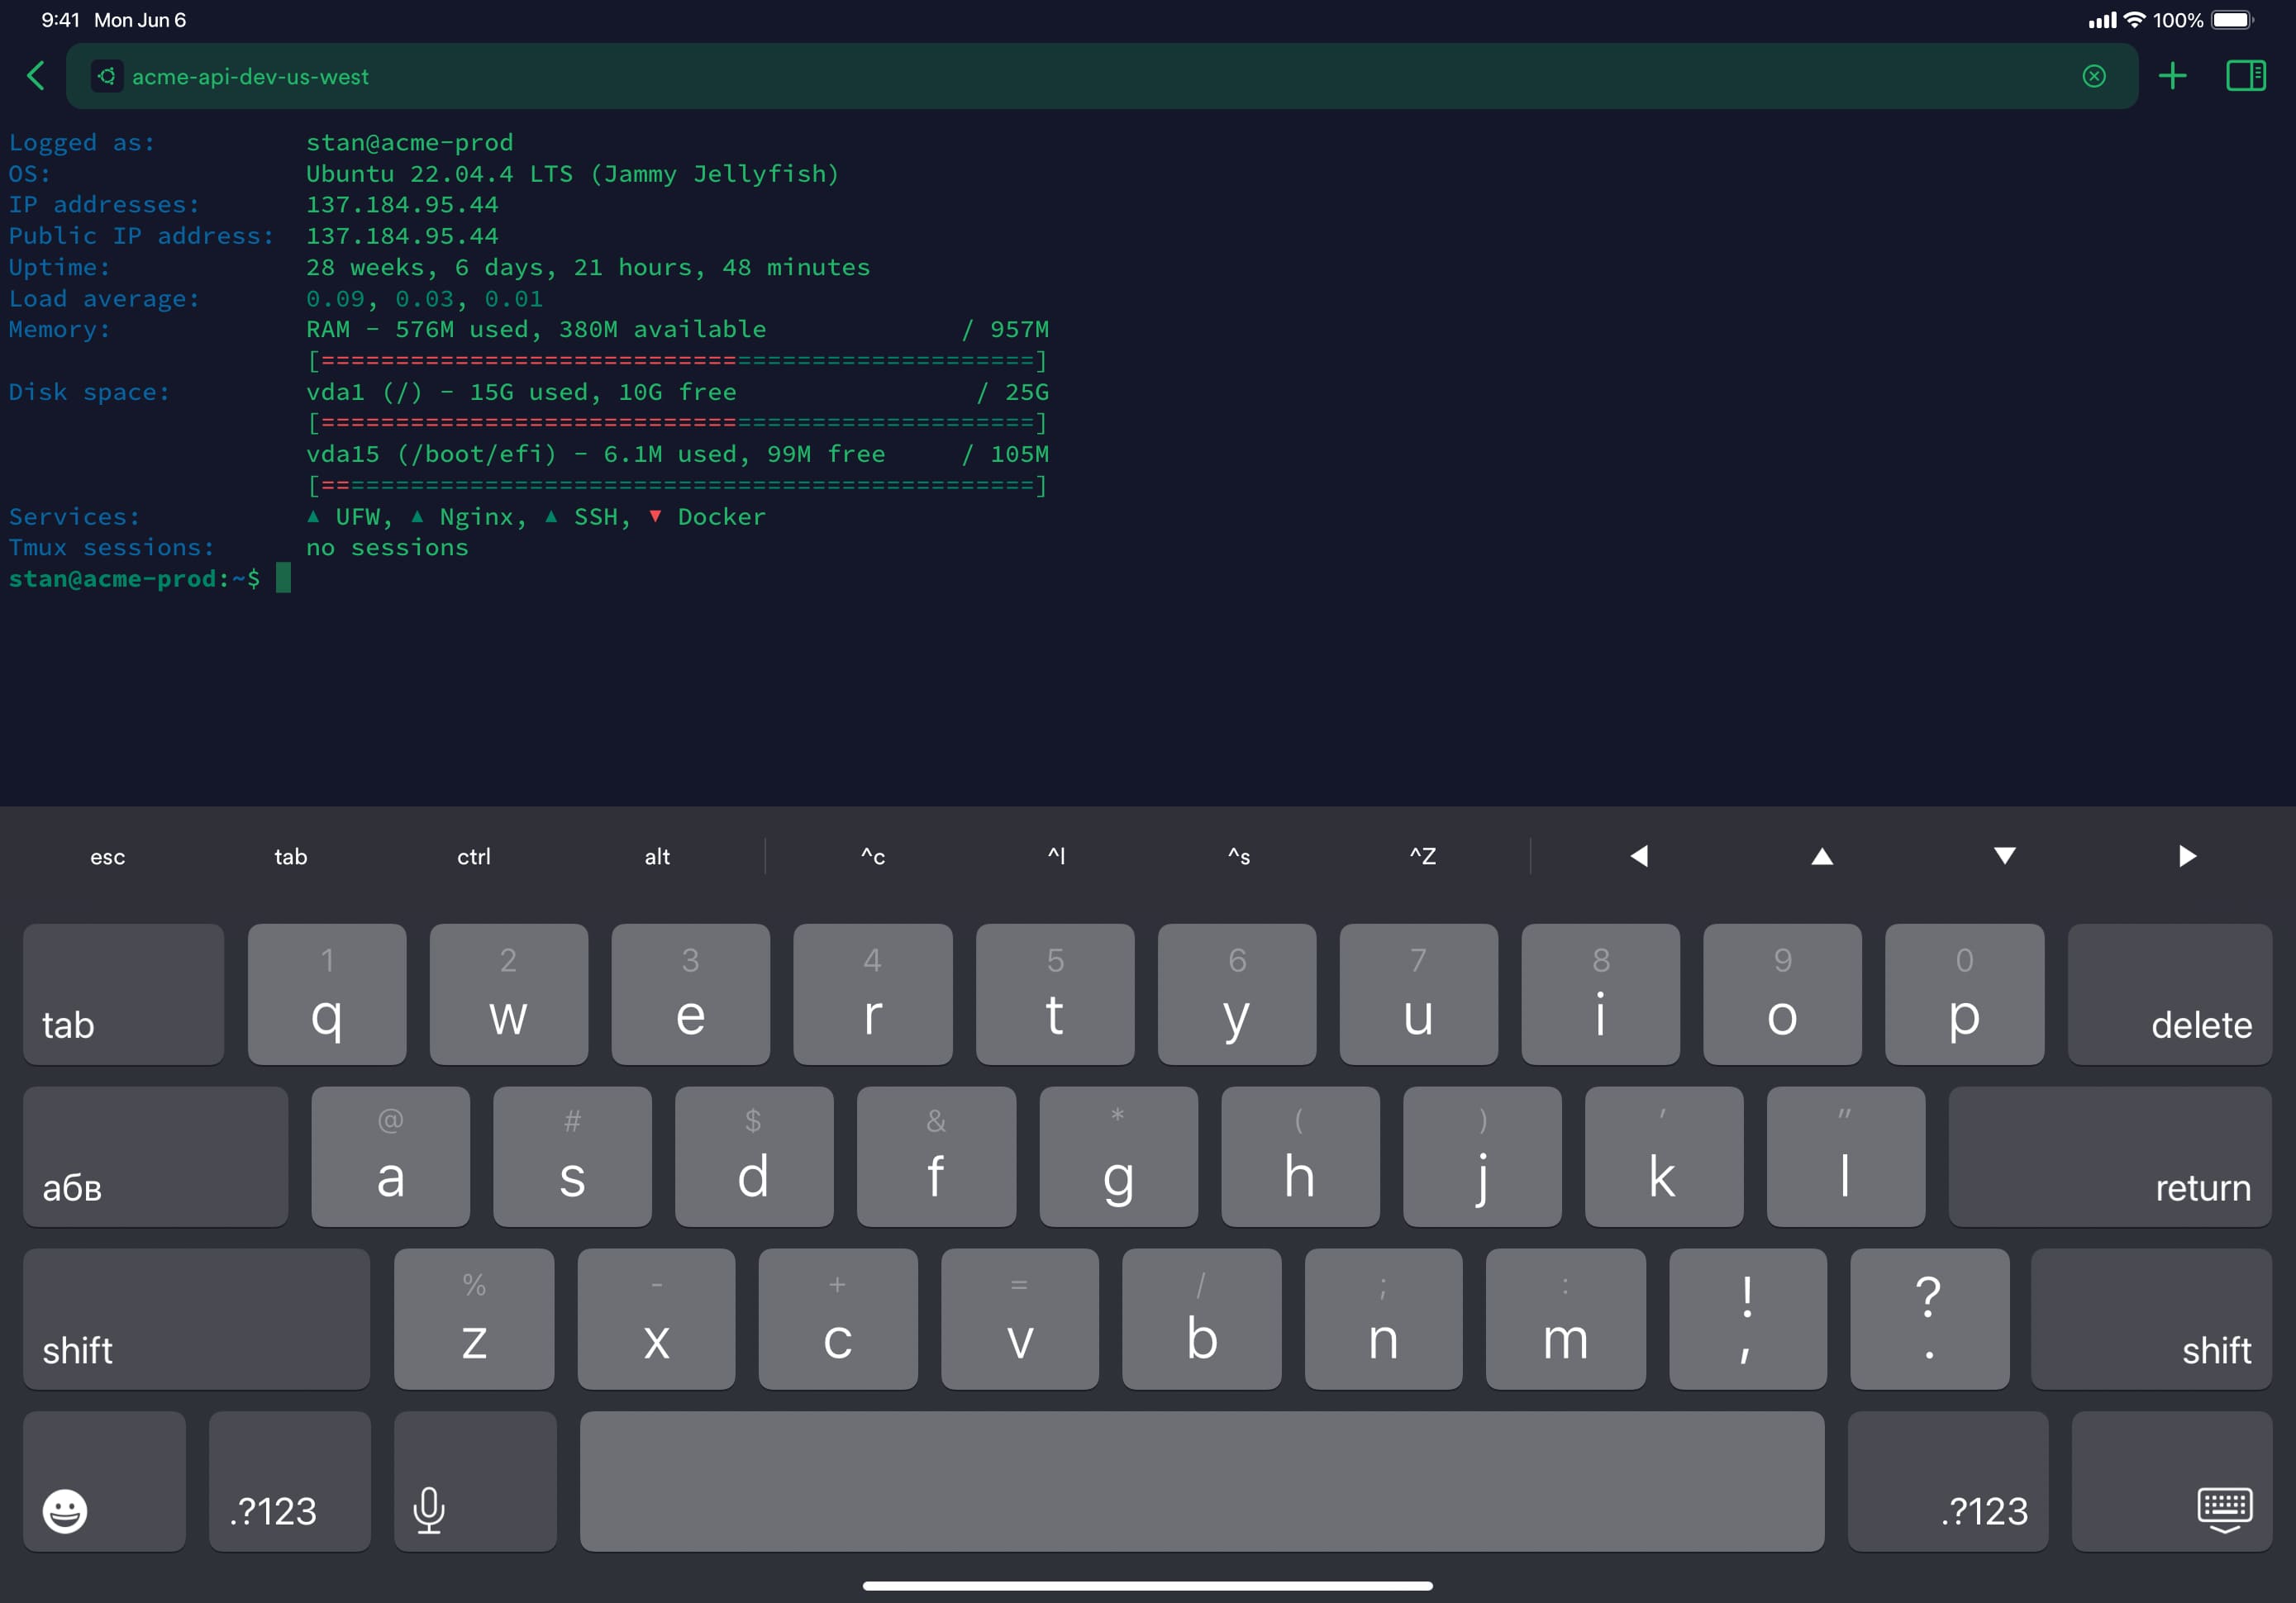Viewport: 2296px width, 1603px height.
Task: Tap the w key
Action: (x=509, y=994)
